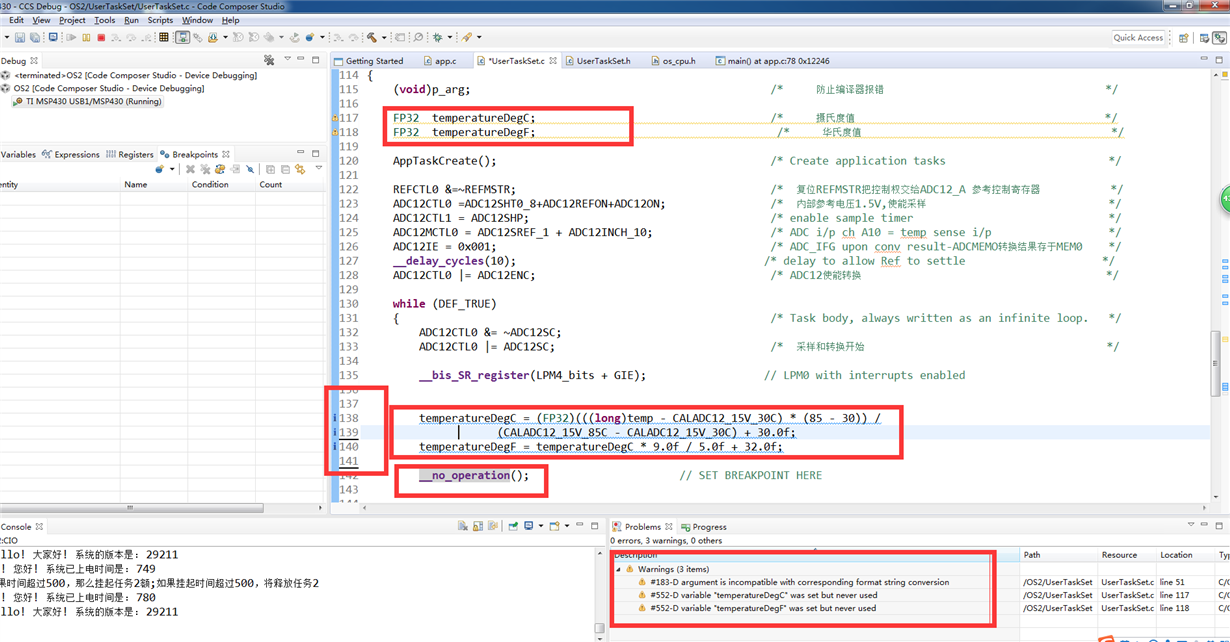Click the hammer Build icon

tap(371, 37)
